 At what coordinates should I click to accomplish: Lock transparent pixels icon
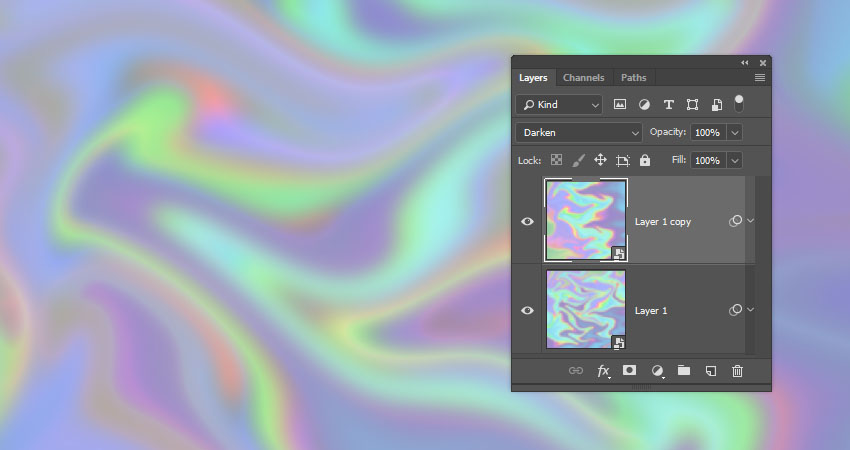pos(556,160)
